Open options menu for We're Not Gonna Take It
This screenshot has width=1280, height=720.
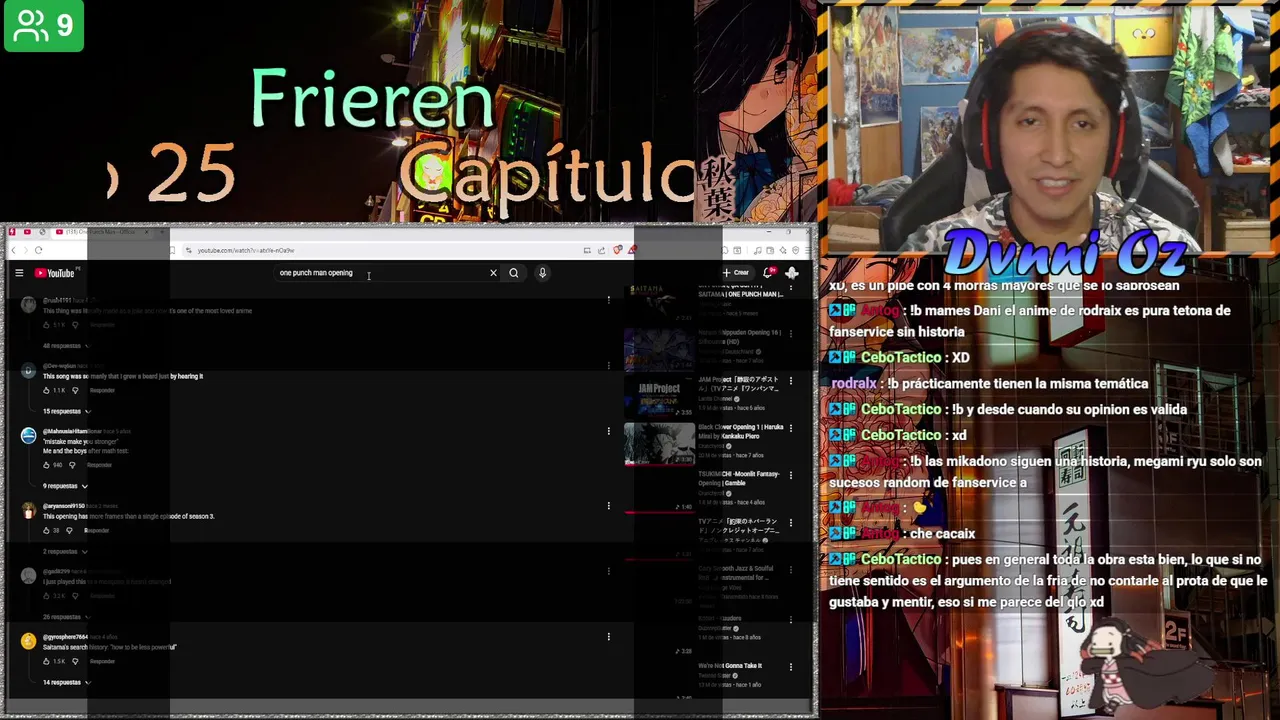coord(791,666)
